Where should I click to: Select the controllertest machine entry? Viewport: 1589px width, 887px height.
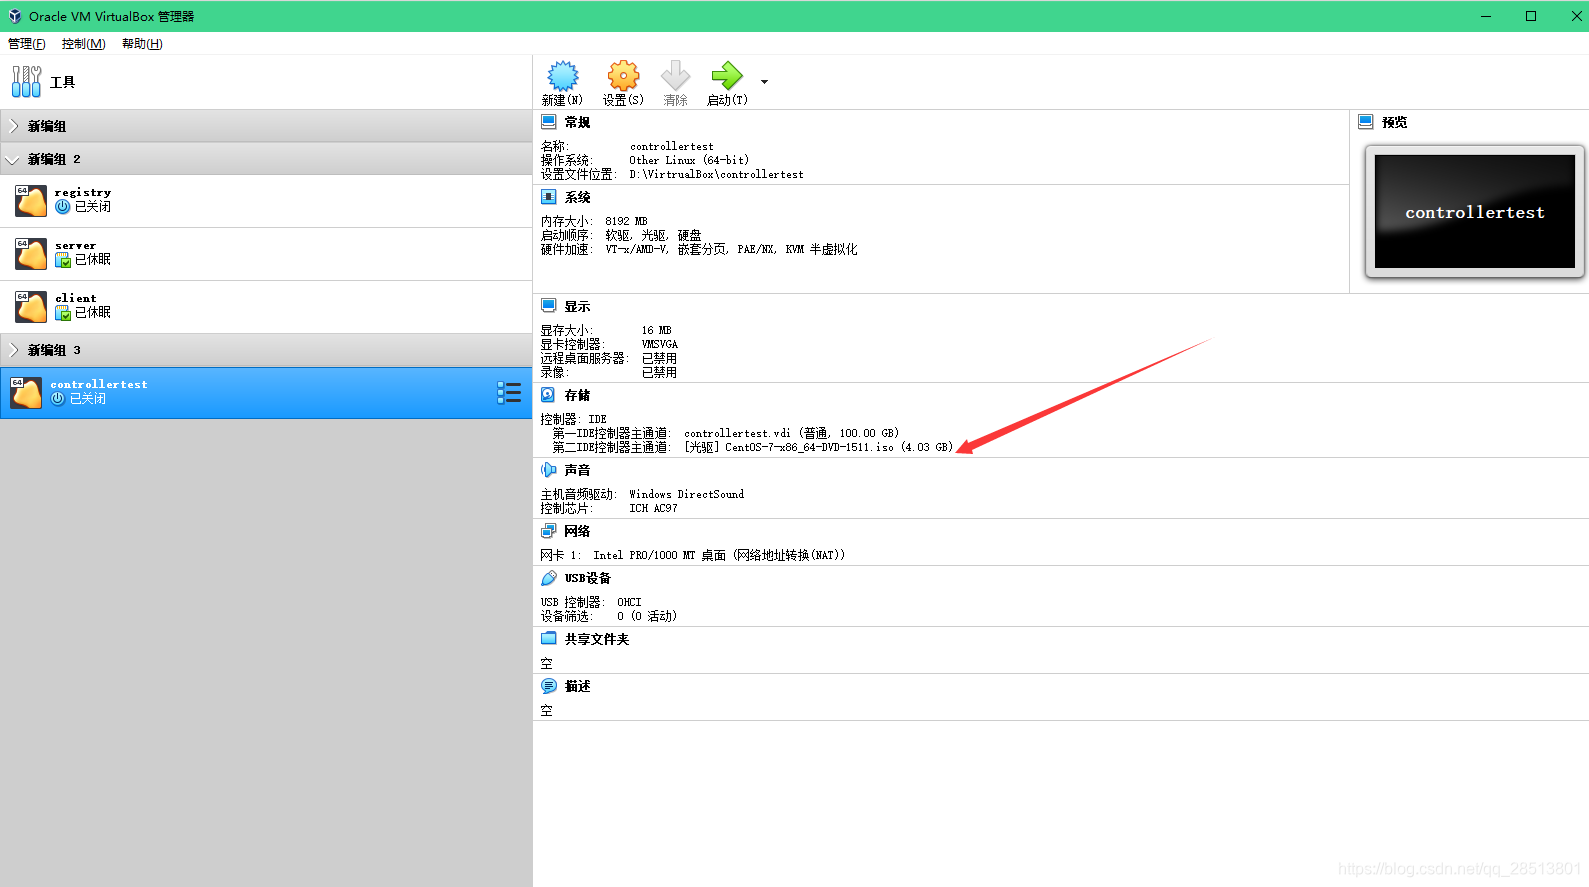266,393
